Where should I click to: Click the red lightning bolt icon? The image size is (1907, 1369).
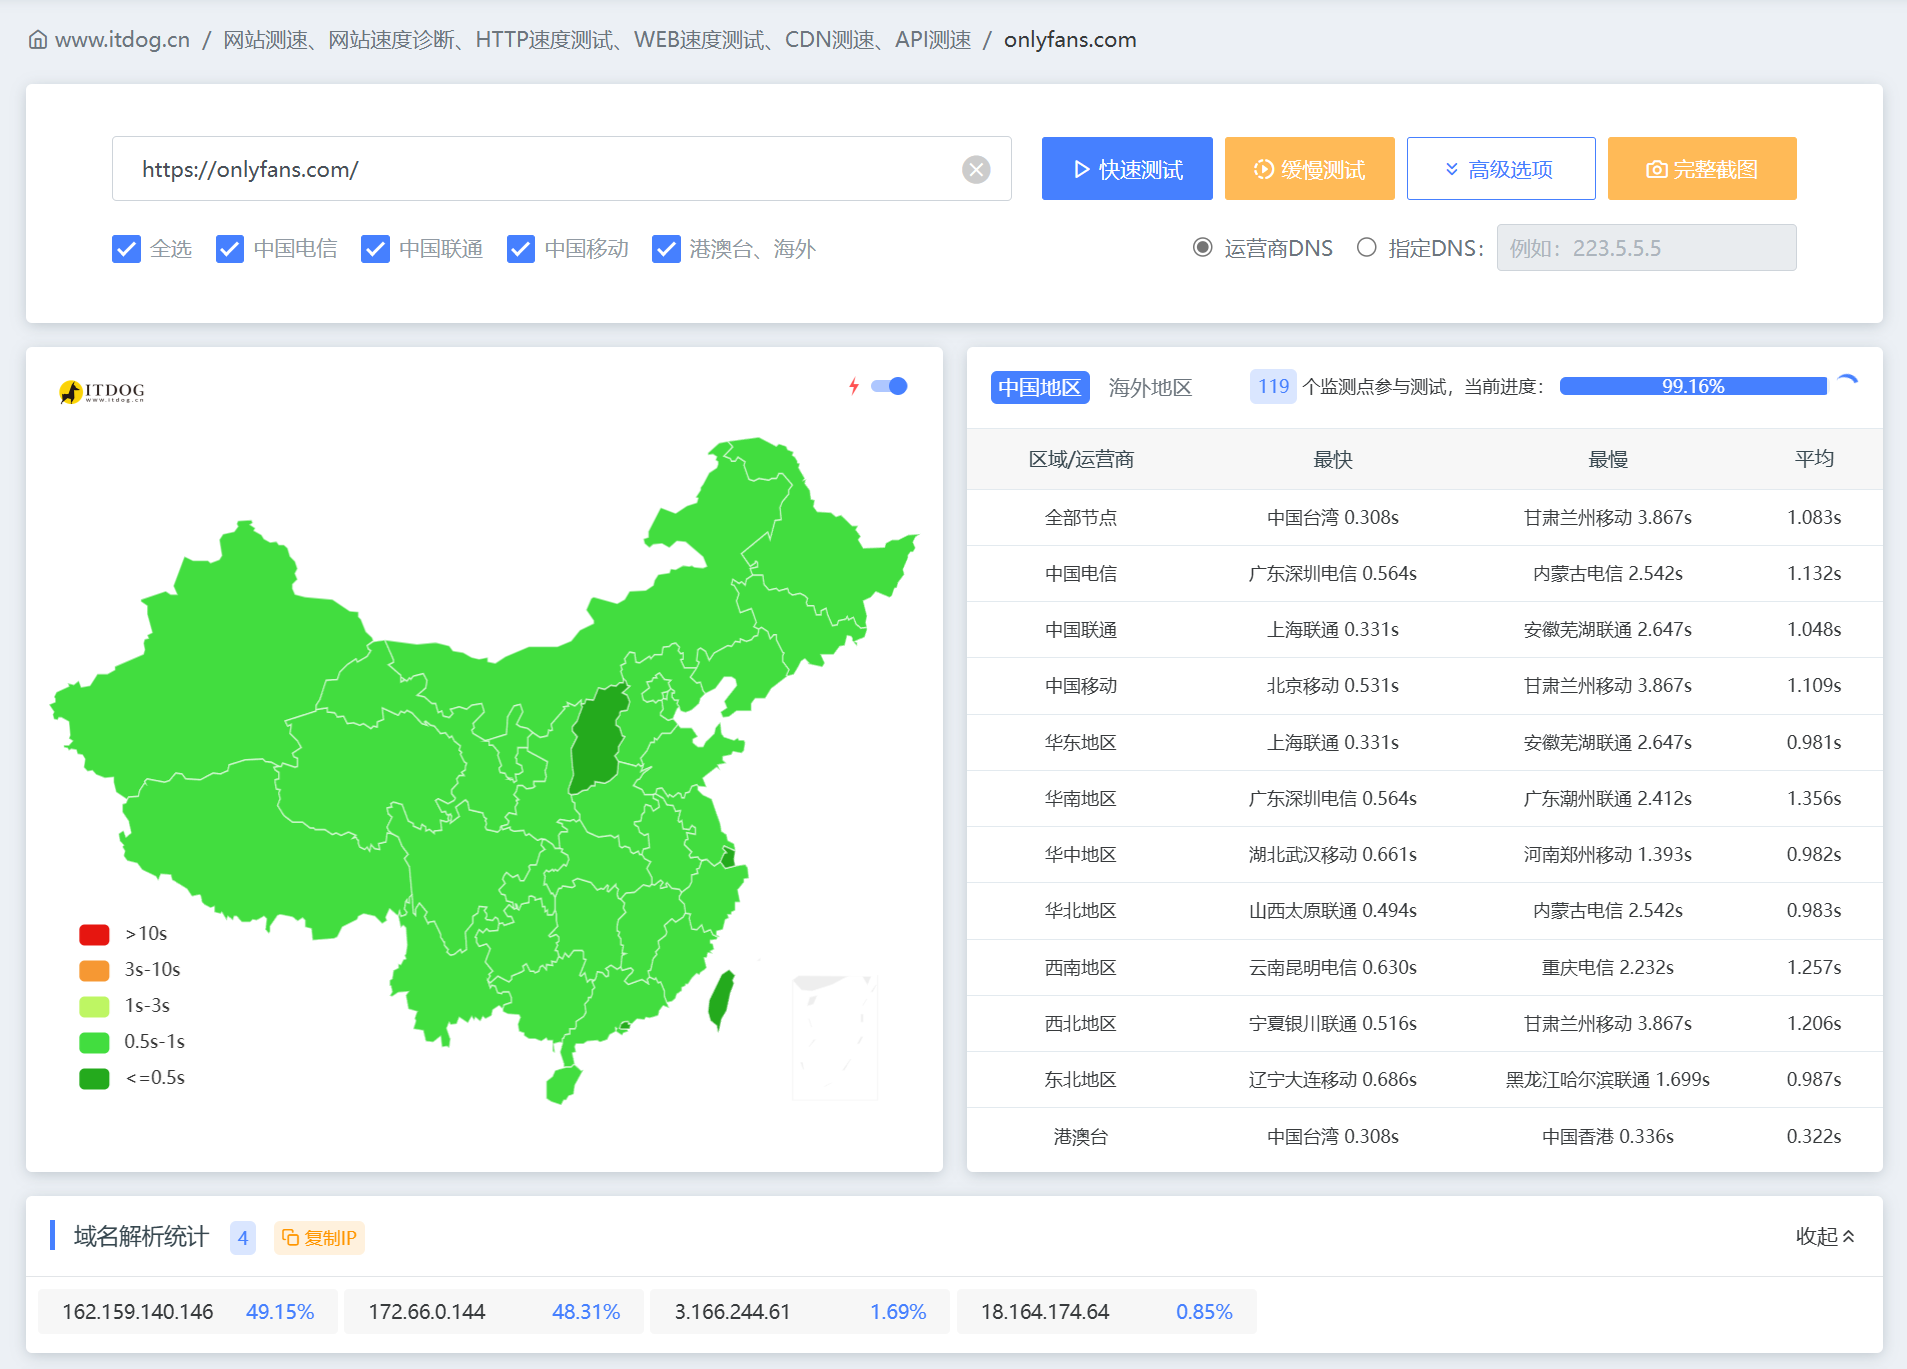(x=853, y=386)
